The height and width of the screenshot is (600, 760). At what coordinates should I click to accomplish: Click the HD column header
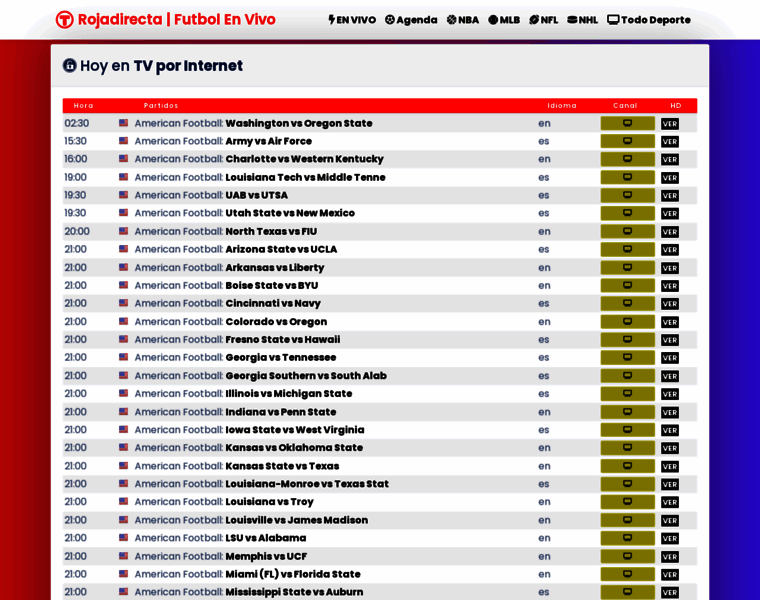(x=676, y=106)
